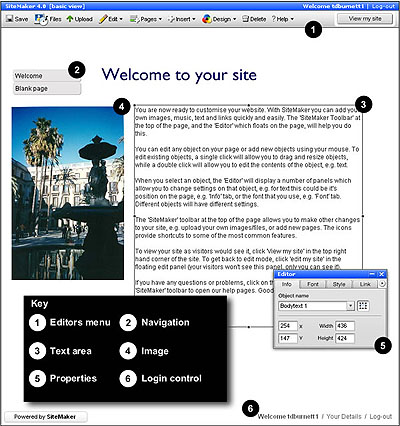Image resolution: width=400 pixels, height=426 pixels.
Task: Open the Help dropdown menu
Action: click(x=283, y=19)
